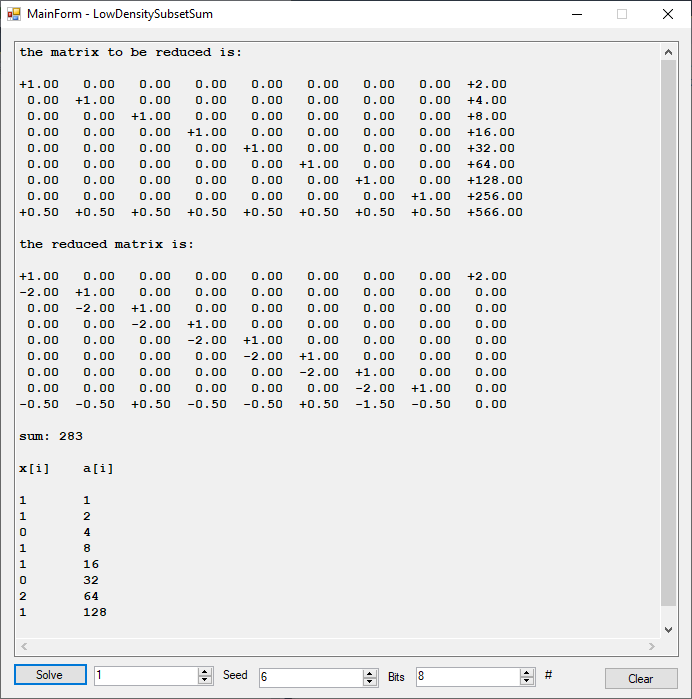Decrement the spinner containing value 1
This screenshot has width=692, height=699.
[x=205, y=681]
